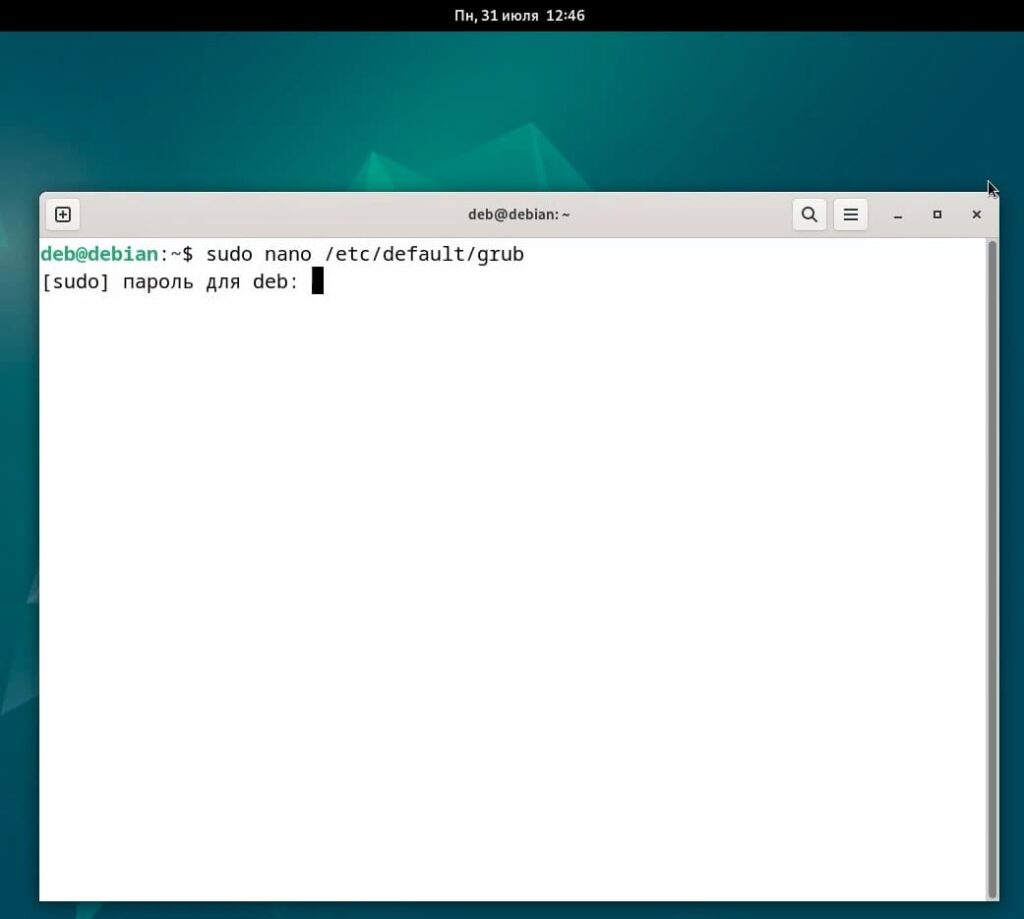Click the word nano in the command
Viewport: 1024px width, 919px height.
[288, 254]
